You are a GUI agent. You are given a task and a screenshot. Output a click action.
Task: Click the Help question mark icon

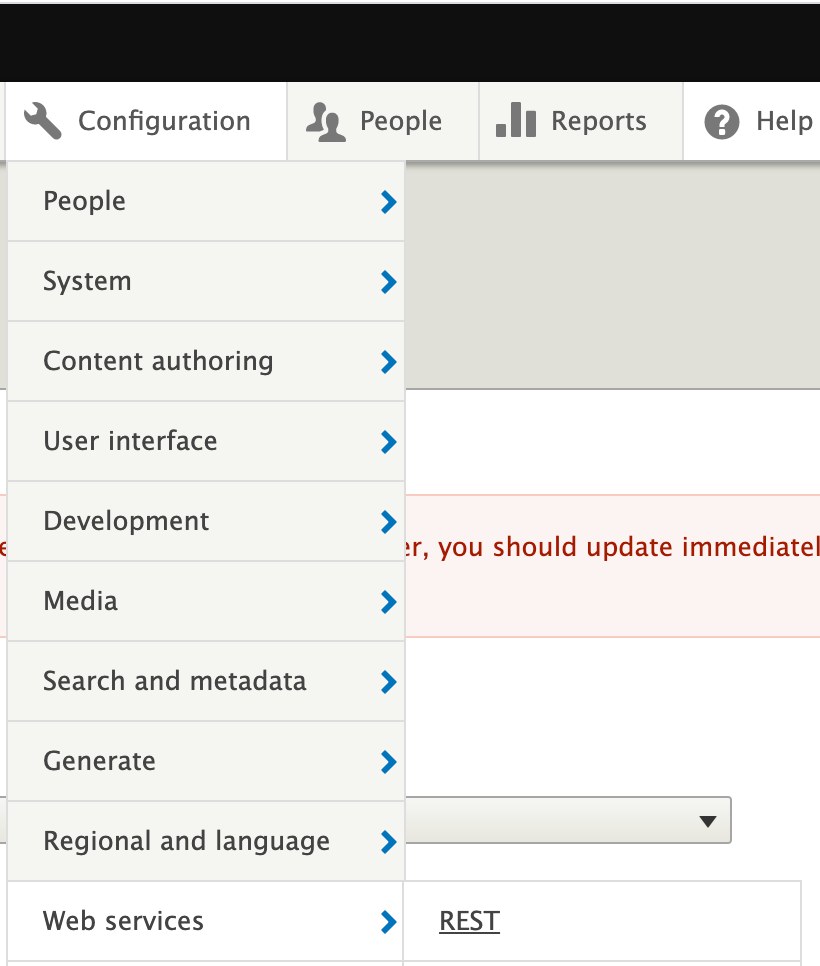(721, 122)
